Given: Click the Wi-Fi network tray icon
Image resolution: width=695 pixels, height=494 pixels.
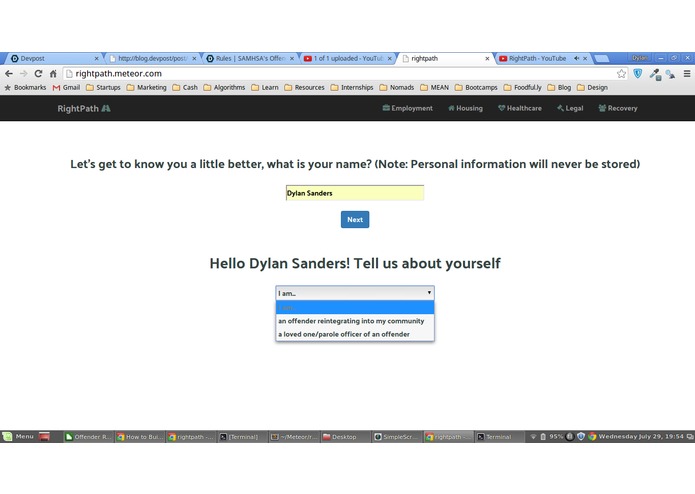Looking at the screenshot, I should point(533,436).
